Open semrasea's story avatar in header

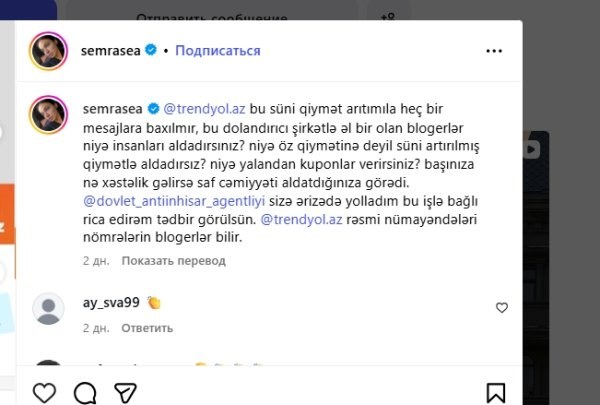[49, 51]
